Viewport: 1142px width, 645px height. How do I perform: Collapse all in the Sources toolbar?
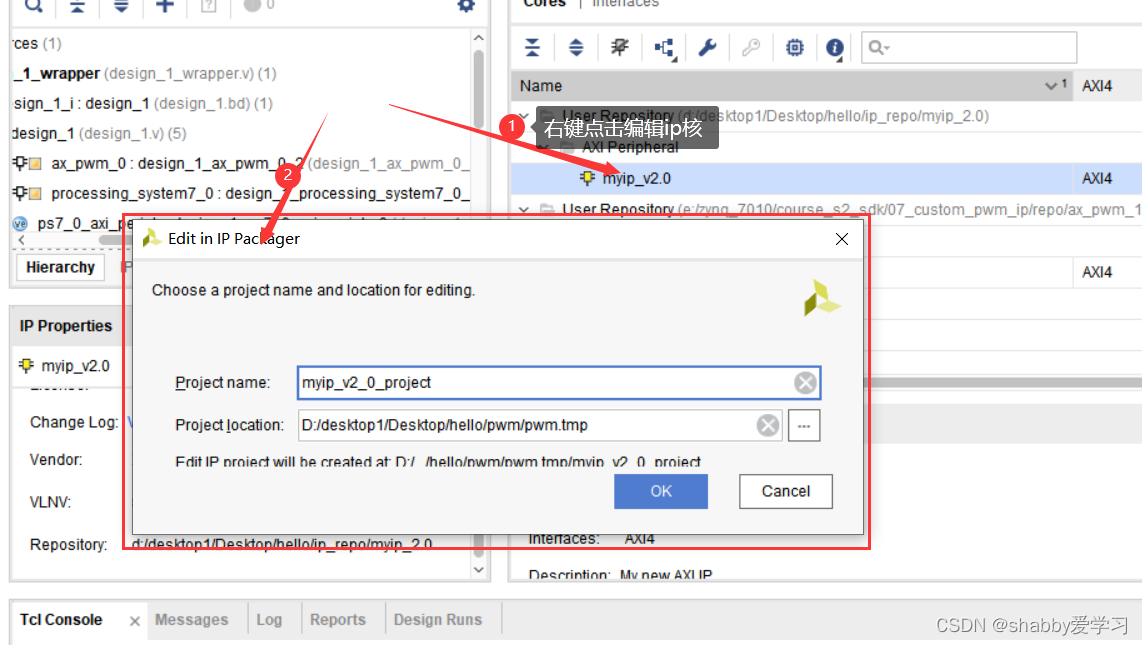[77, 6]
